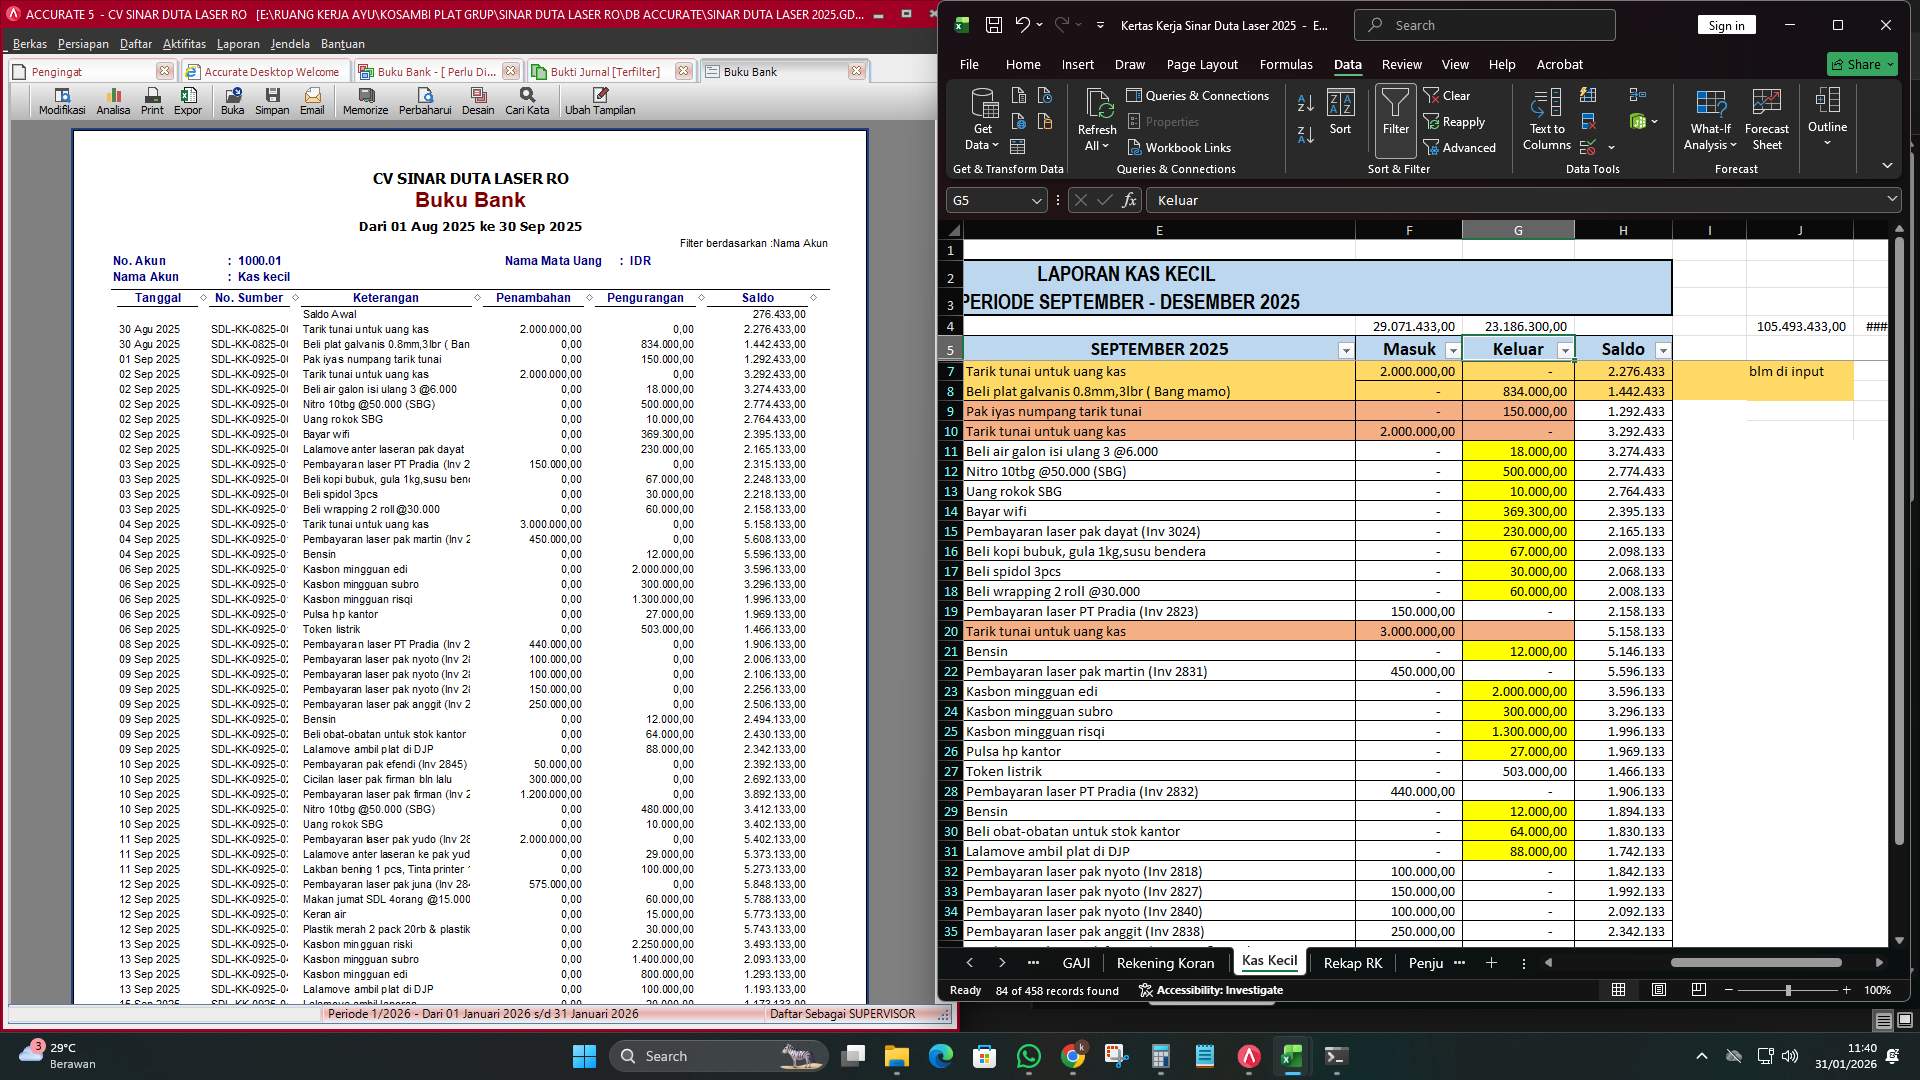
Task: Open the Email icon in Accurate toolbar
Action: tap(312, 100)
